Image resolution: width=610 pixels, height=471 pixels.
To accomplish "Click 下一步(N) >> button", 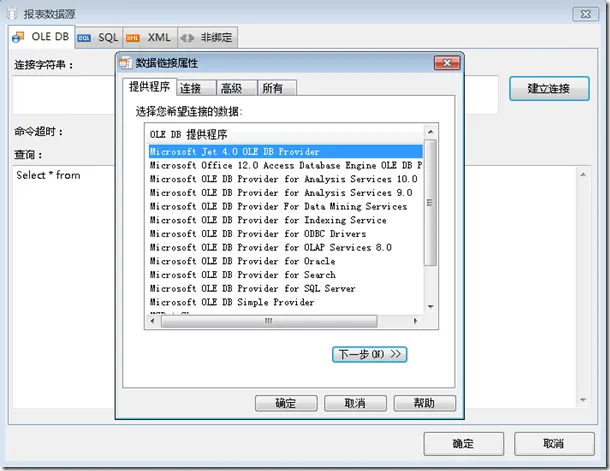I will click(369, 354).
